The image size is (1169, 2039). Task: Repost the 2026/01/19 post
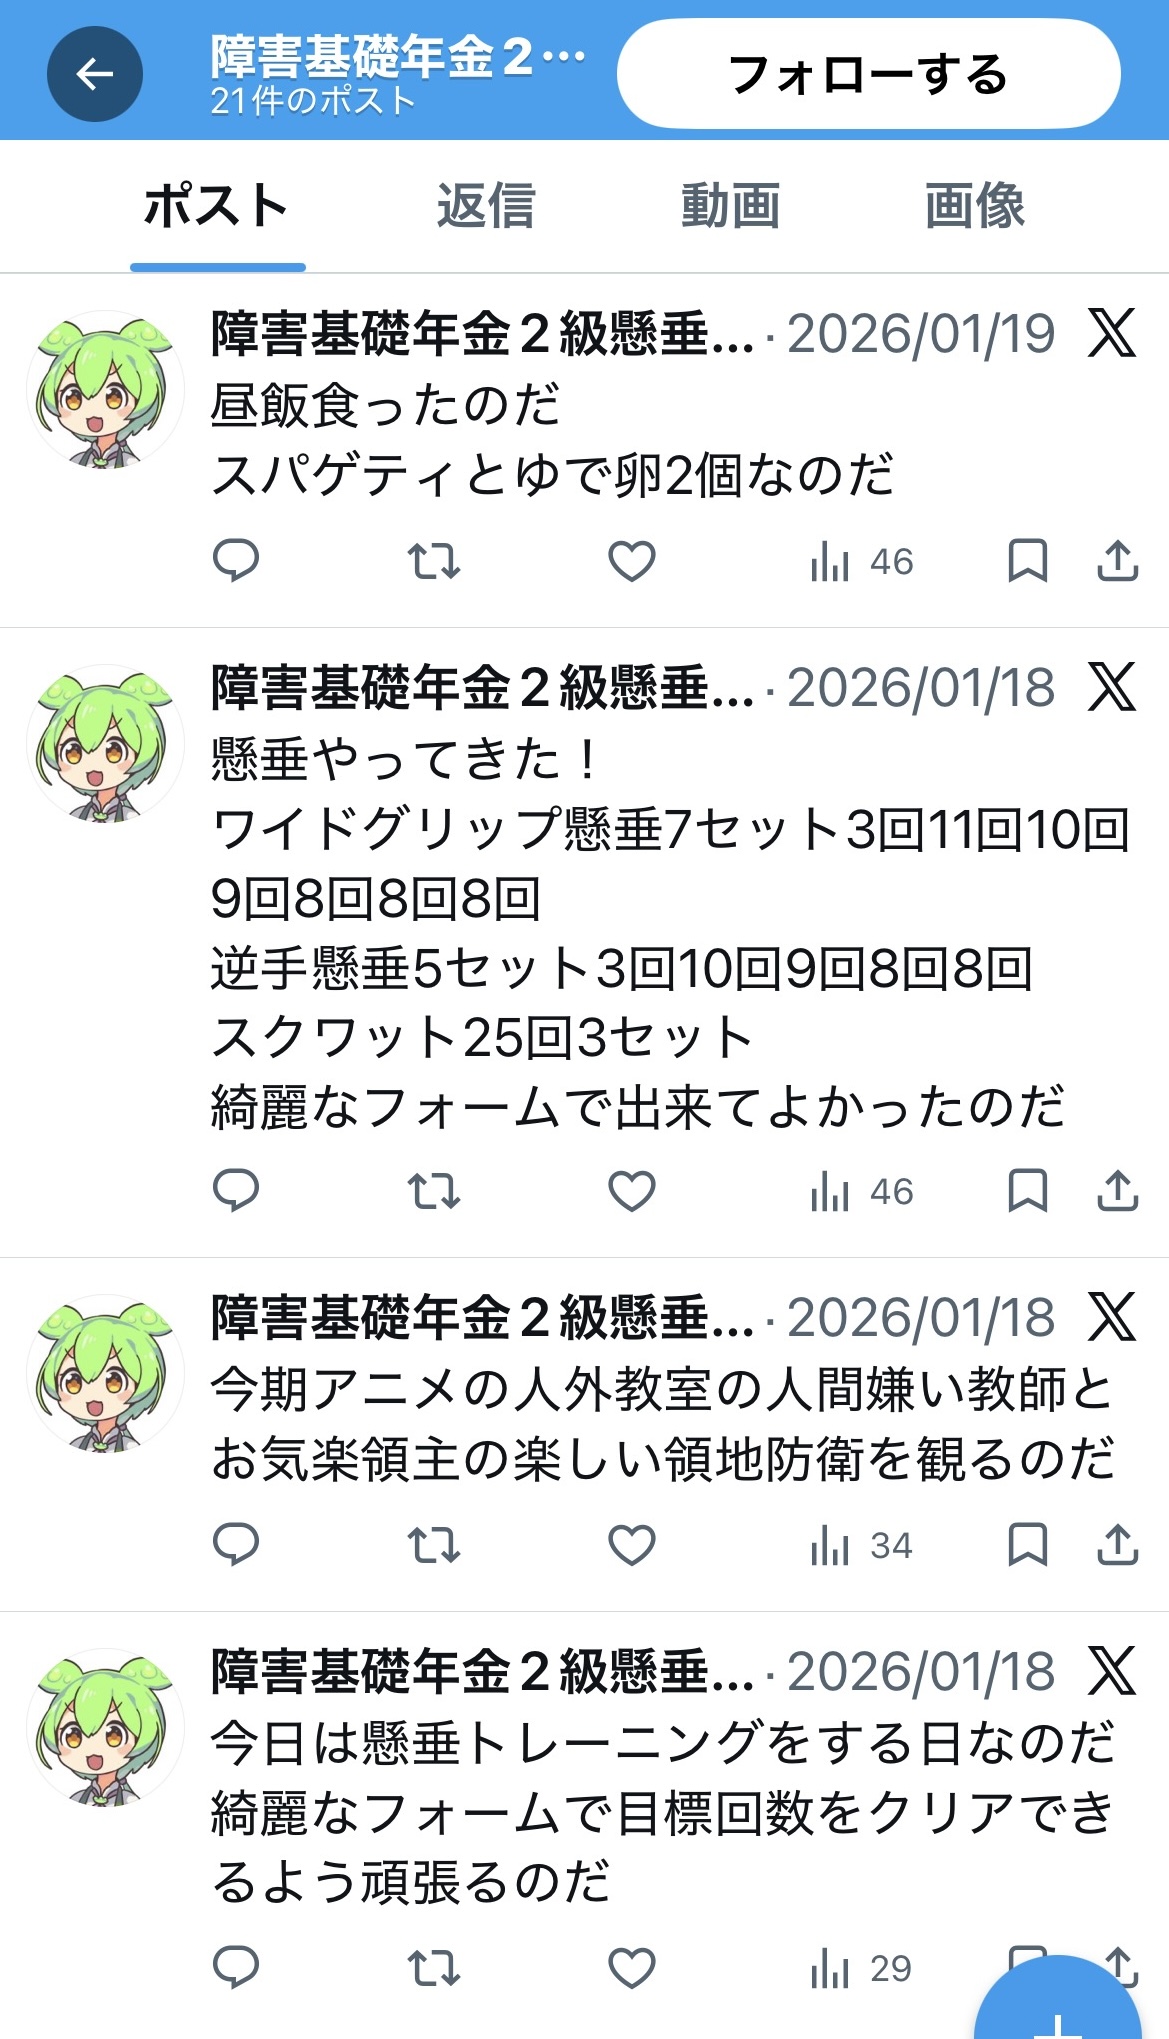point(434,561)
